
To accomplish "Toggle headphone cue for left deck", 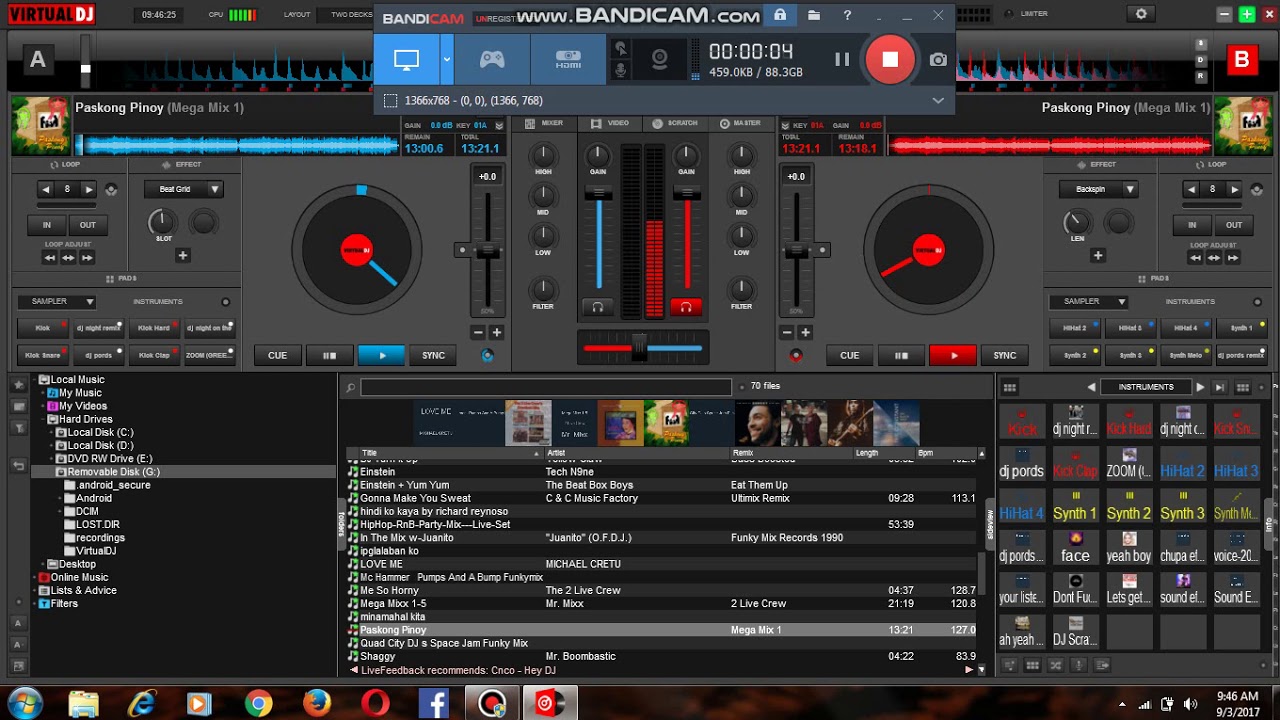I will tap(598, 307).
